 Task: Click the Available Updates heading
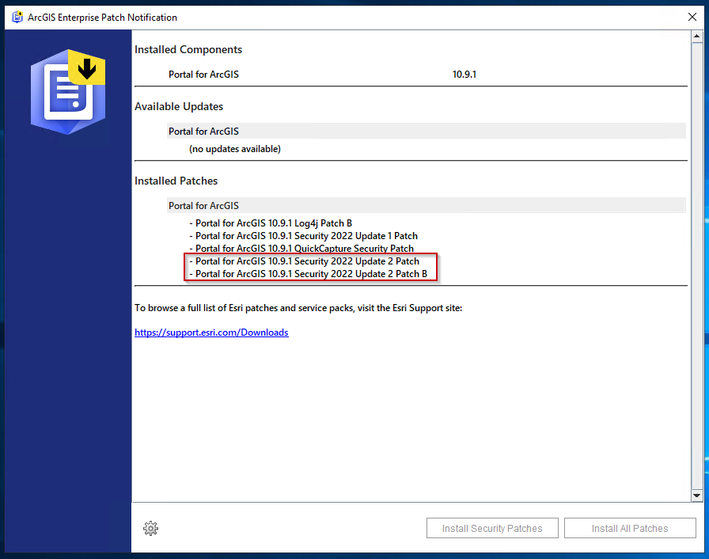179,106
